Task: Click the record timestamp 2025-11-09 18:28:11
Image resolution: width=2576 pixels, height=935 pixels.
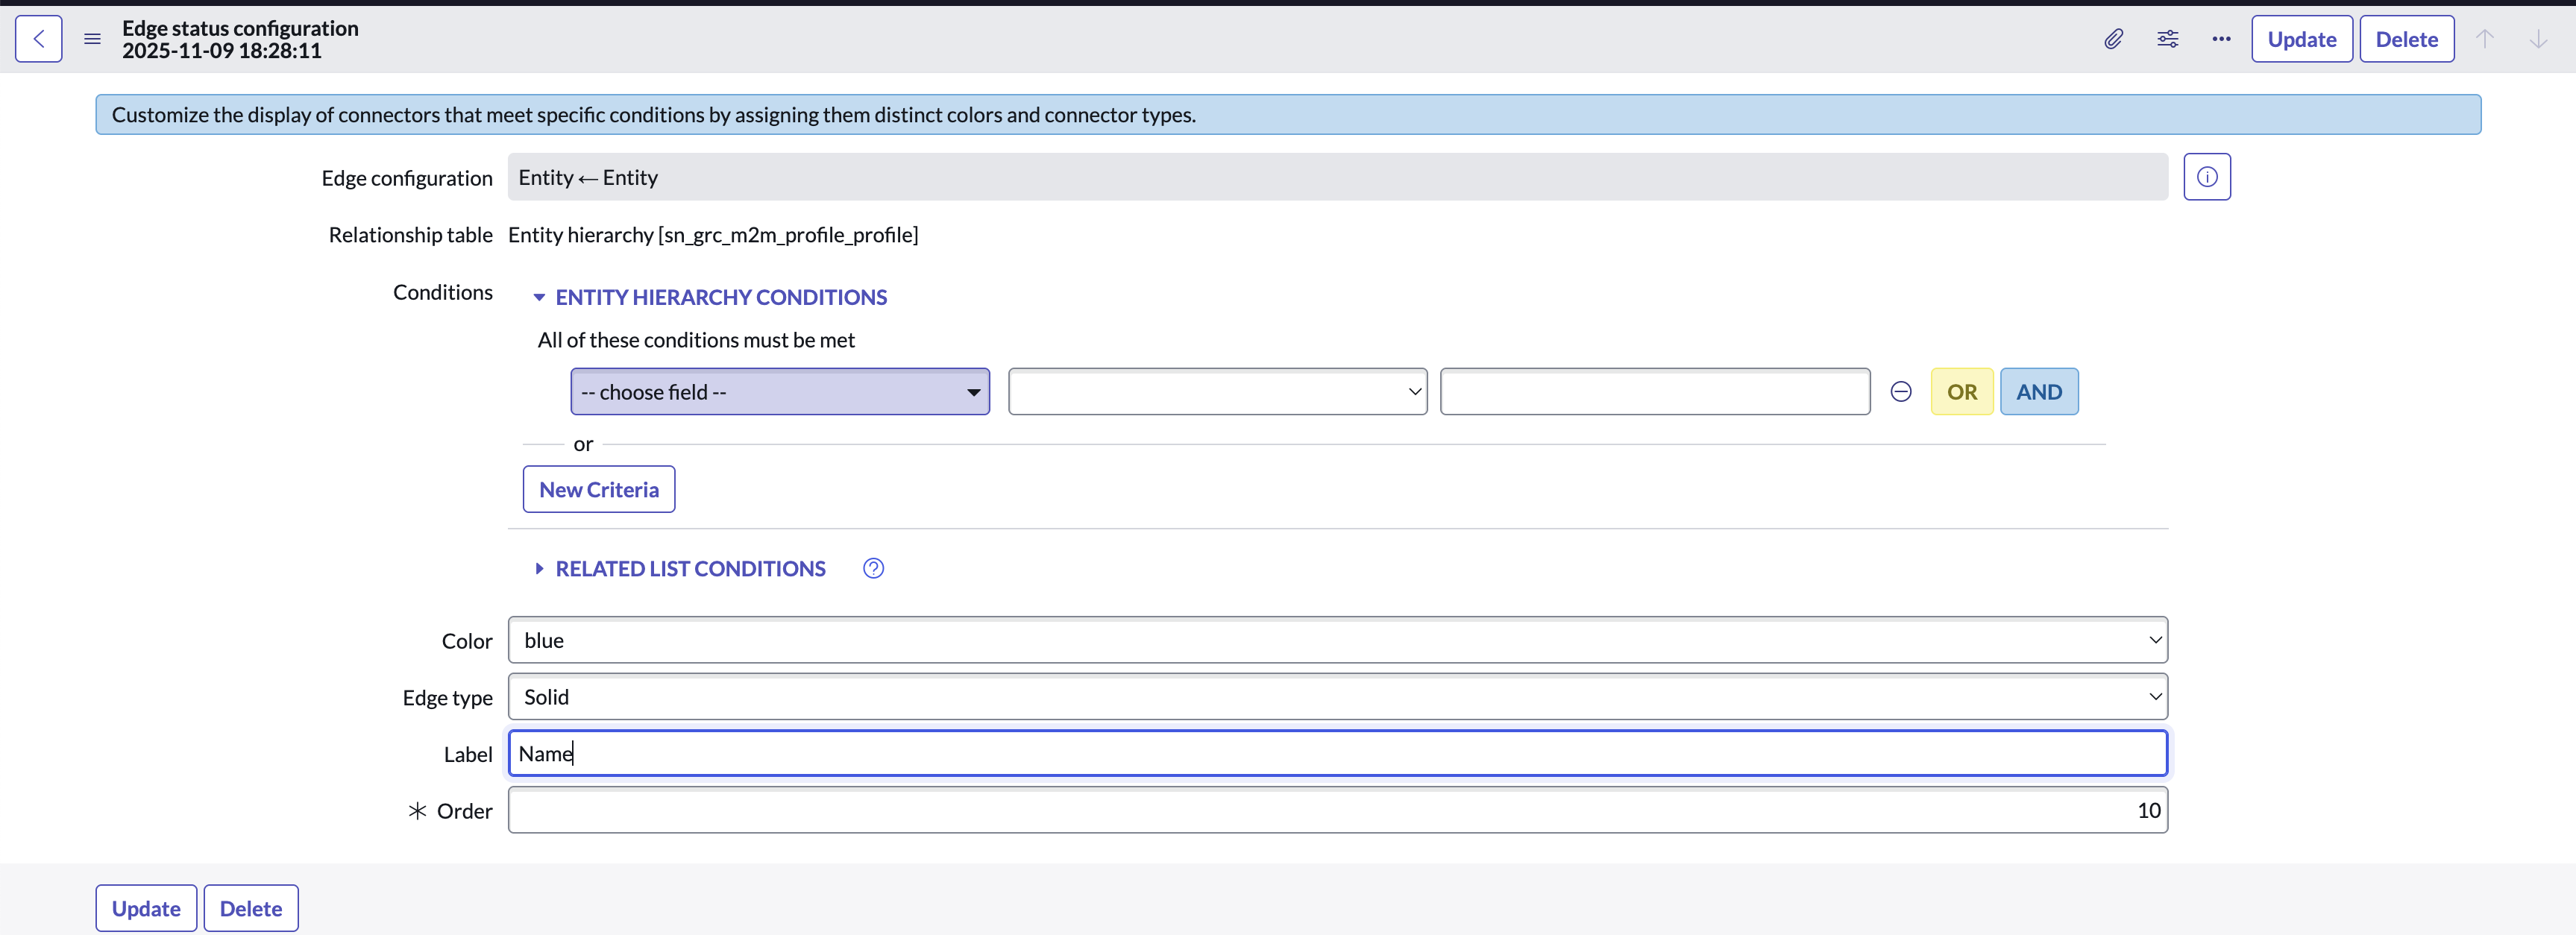Action: point(222,51)
